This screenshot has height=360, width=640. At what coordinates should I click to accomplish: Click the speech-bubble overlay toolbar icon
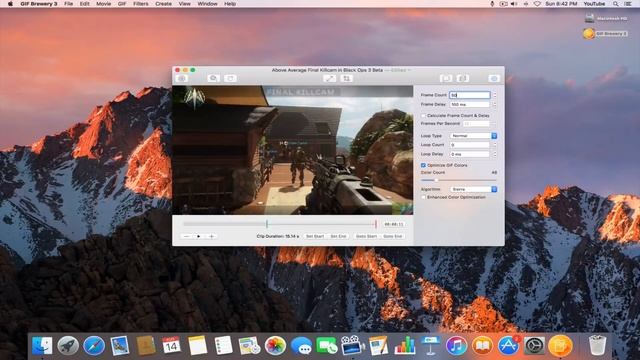click(213, 78)
